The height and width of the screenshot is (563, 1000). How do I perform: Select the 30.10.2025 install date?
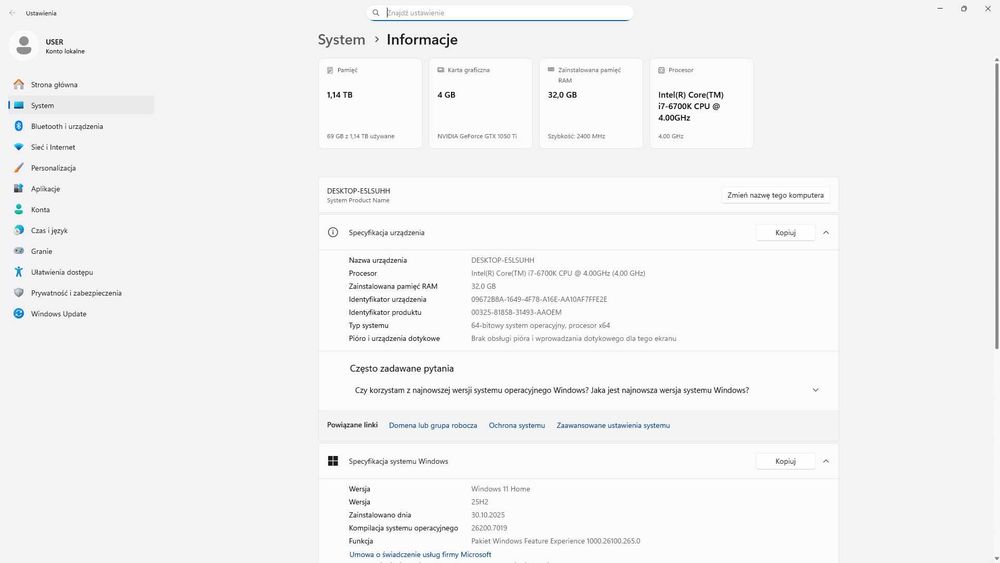pyautogui.click(x=488, y=515)
